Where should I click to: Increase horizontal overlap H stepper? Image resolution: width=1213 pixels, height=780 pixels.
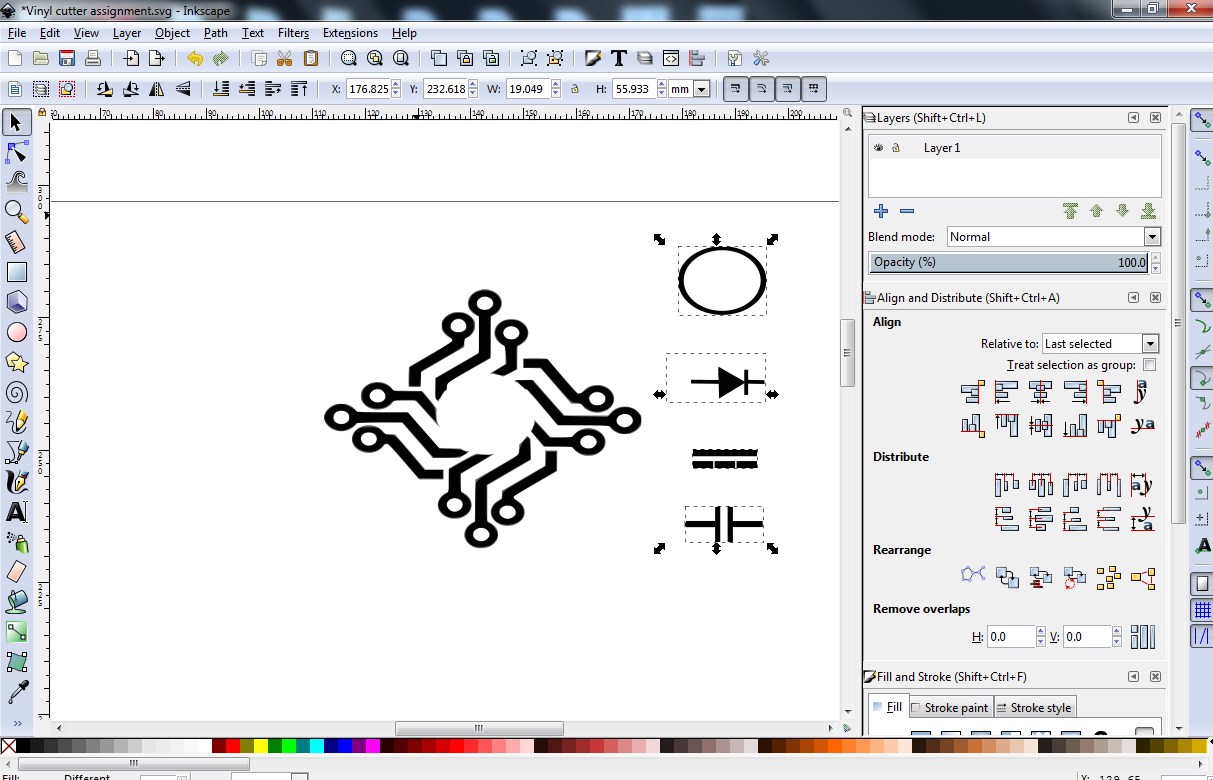[x=1041, y=632]
